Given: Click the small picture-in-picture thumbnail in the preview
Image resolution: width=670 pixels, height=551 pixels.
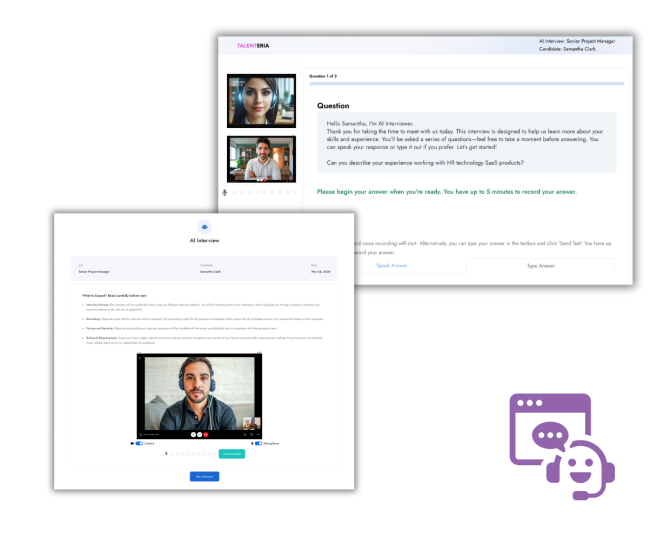Looking at the screenshot, I should pos(251,423).
